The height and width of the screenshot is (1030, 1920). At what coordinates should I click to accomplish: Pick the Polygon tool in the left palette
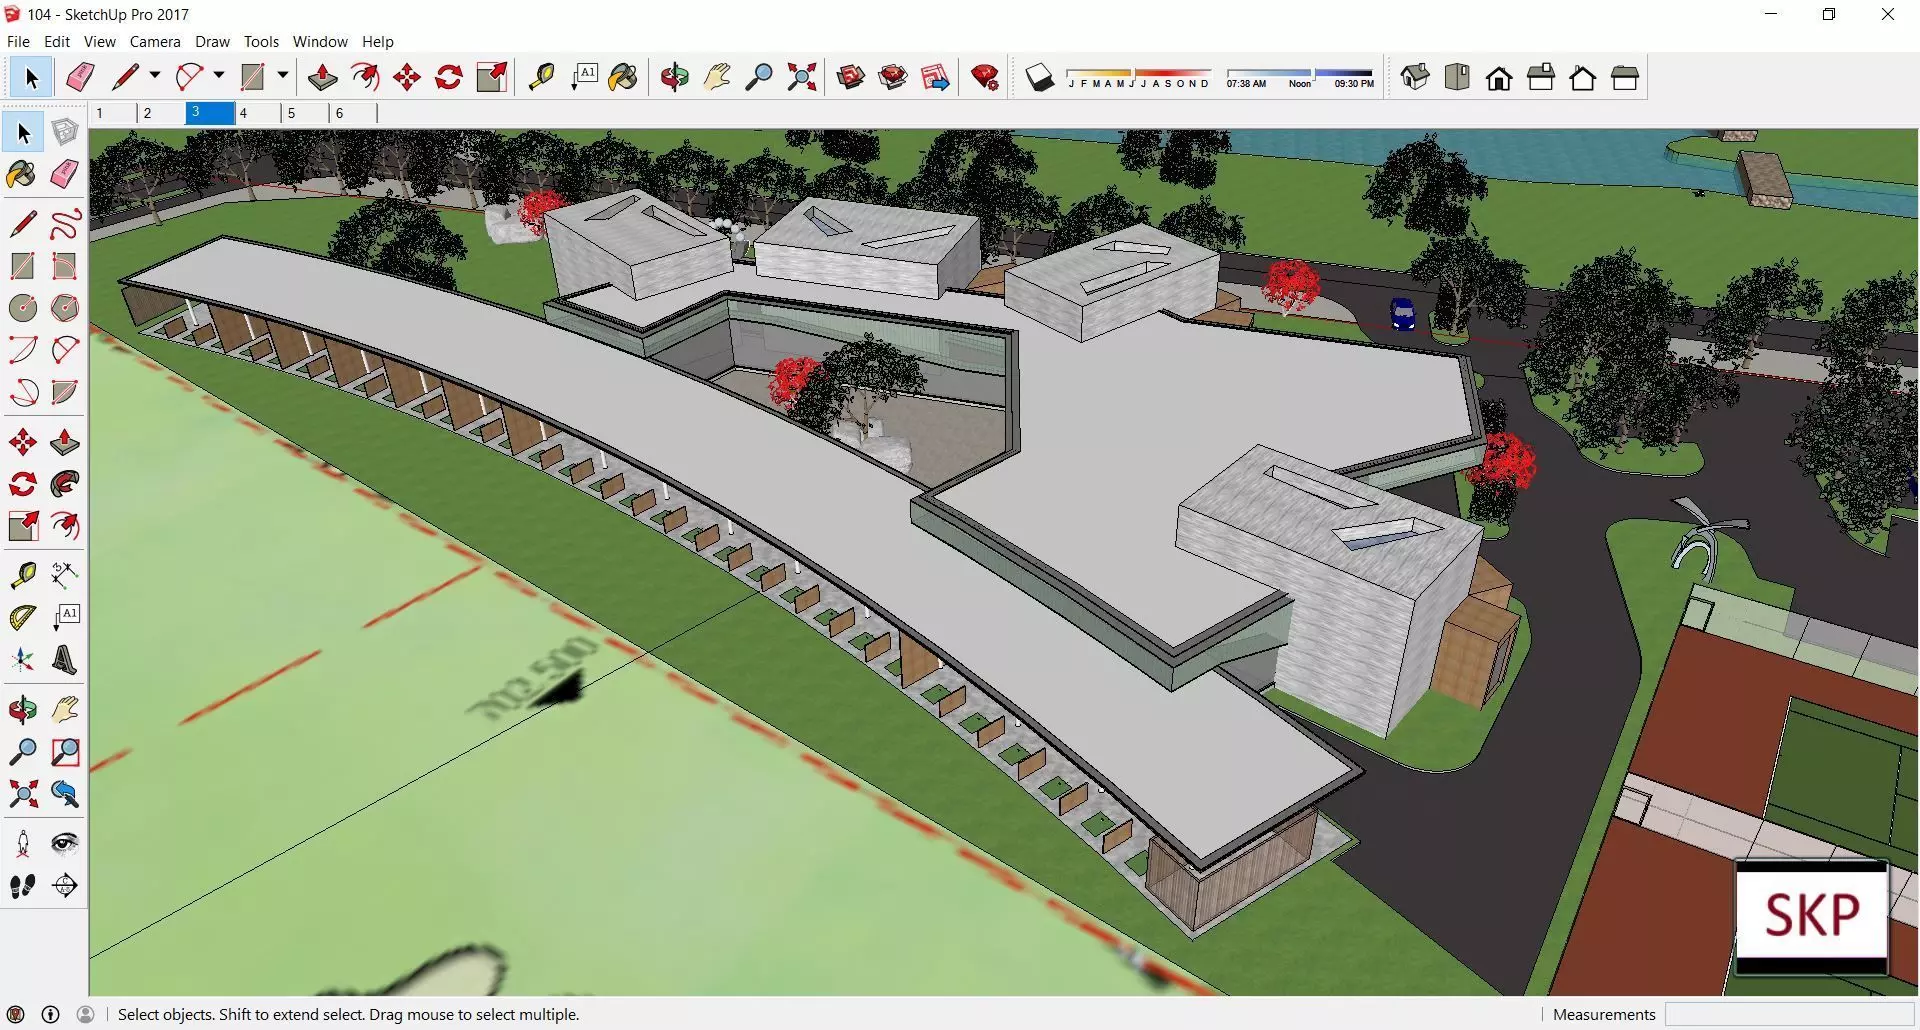click(x=65, y=307)
